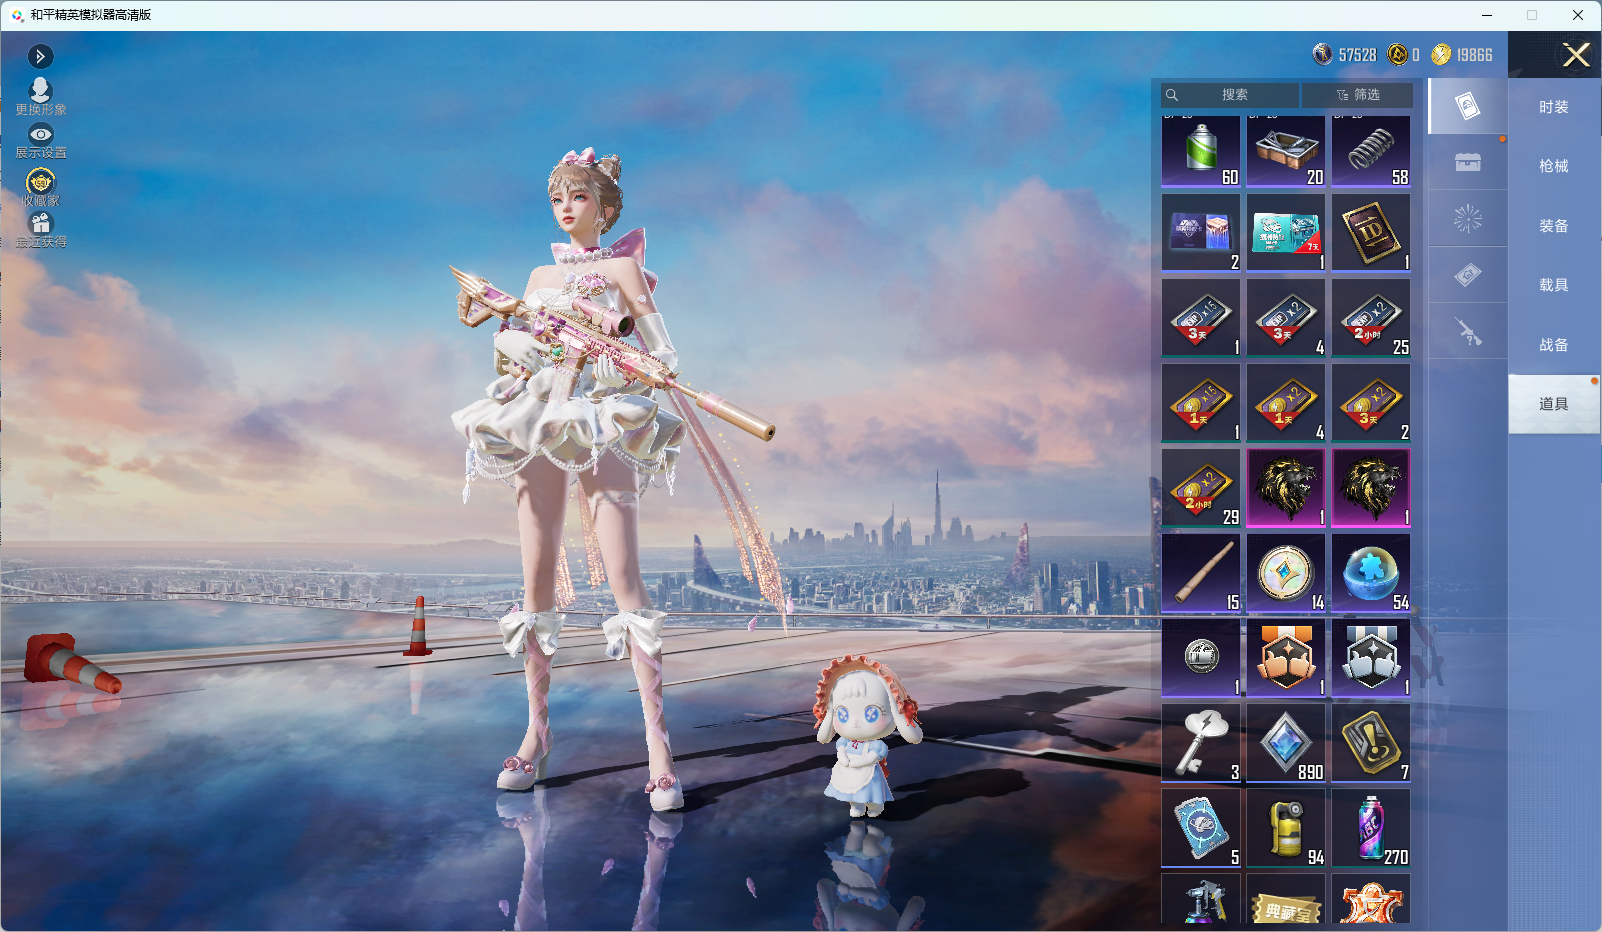The image size is (1602, 932).
Task: Select the puzzle piece orb with 54
Action: (x=1371, y=573)
